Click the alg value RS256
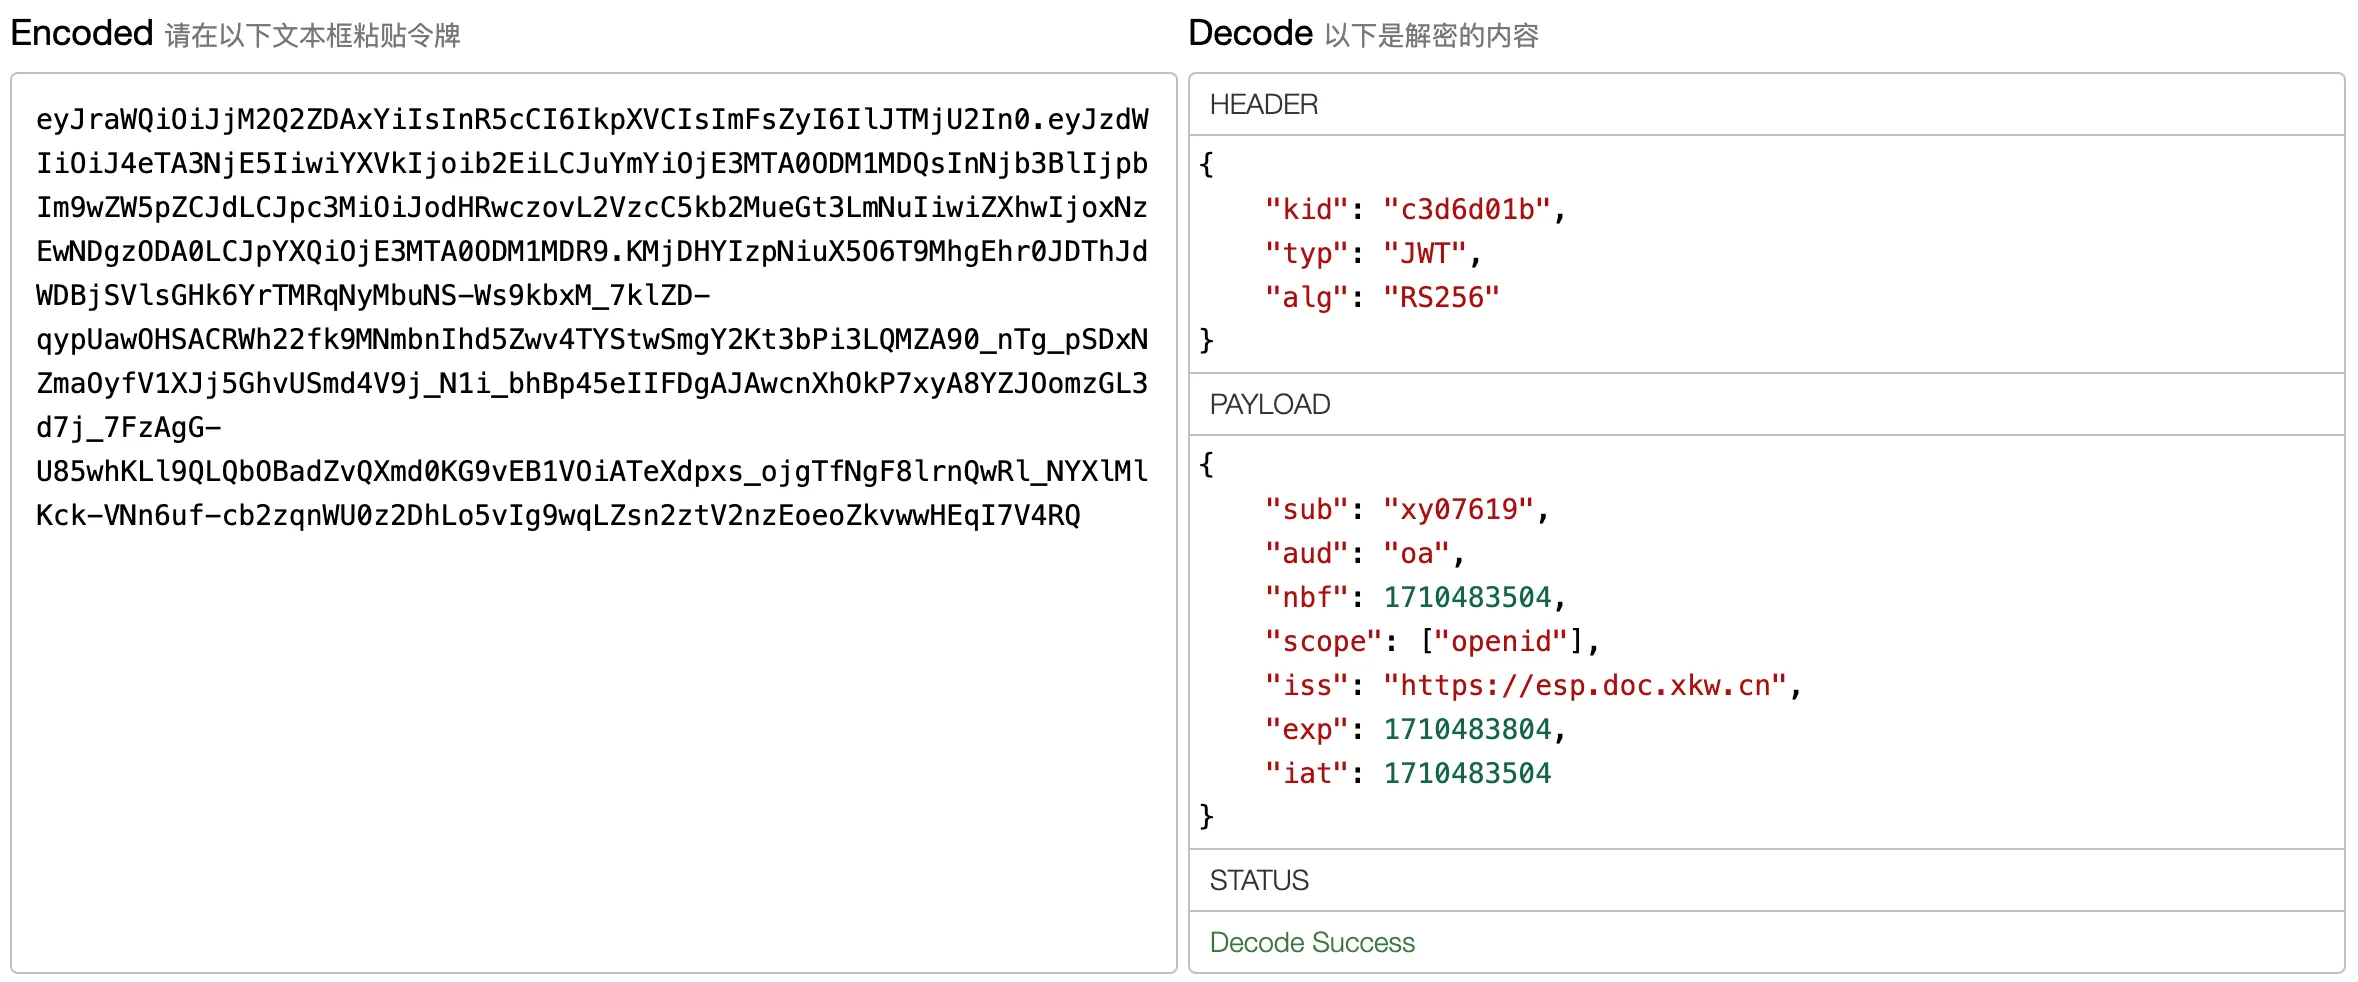Image resolution: width=2358 pixels, height=982 pixels. coord(1441,298)
